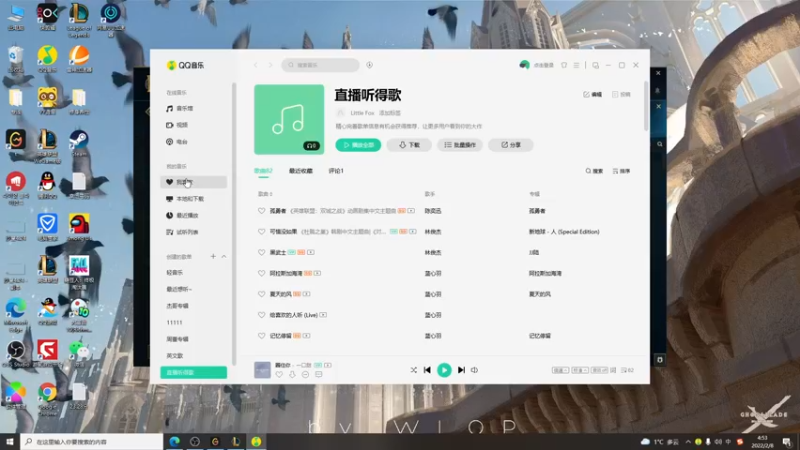Click the now-playing album cover thumbnail
Screen dimensions: 800x450
(262, 370)
